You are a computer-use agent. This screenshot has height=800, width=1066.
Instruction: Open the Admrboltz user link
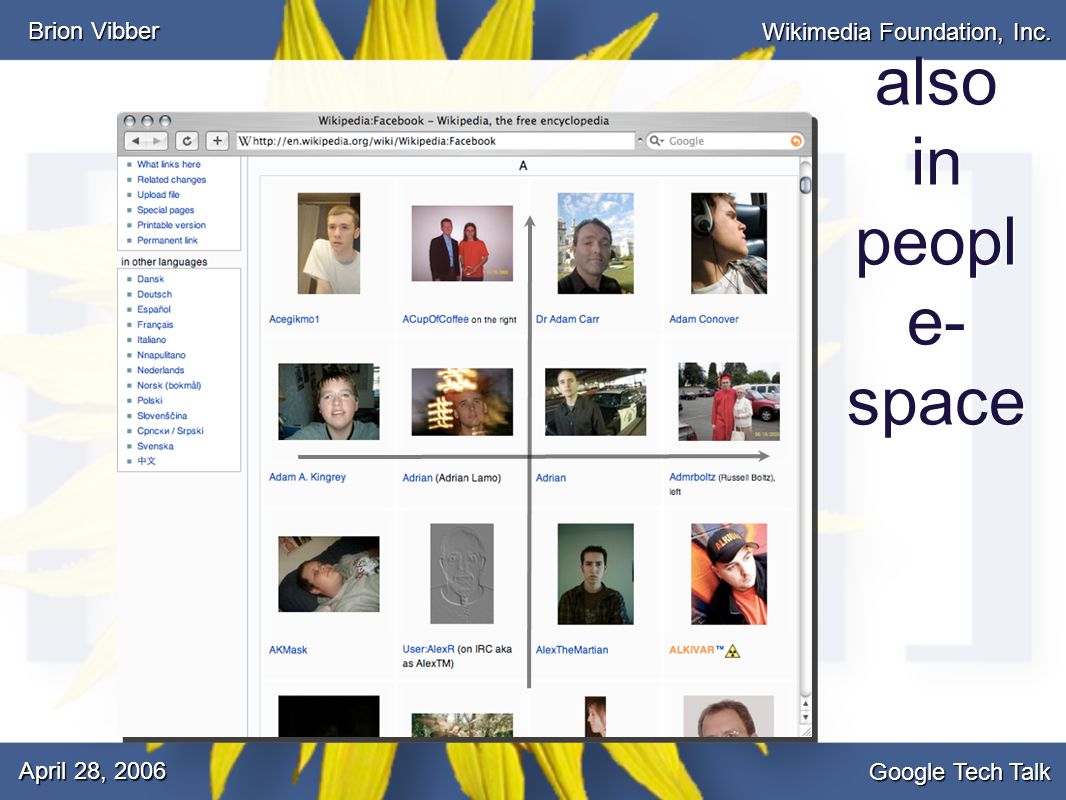click(x=692, y=477)
